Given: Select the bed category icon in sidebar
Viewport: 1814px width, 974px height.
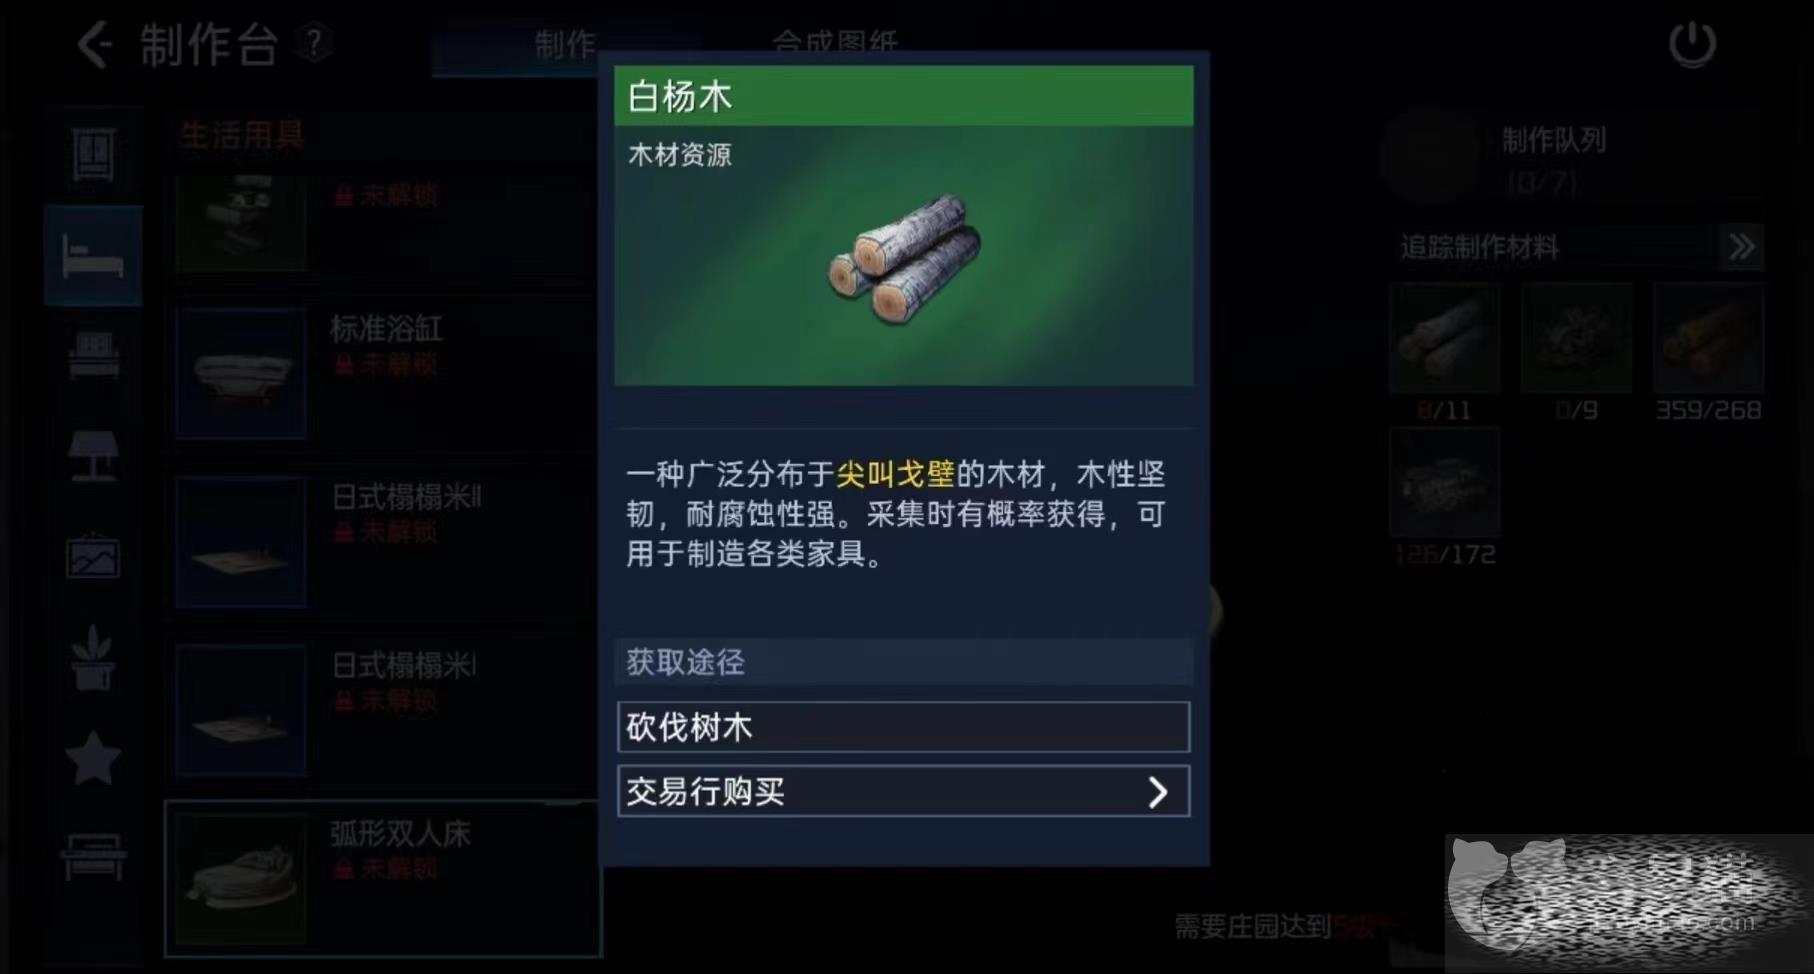Looking at the screenshot, I should click(x=93, y=256).
